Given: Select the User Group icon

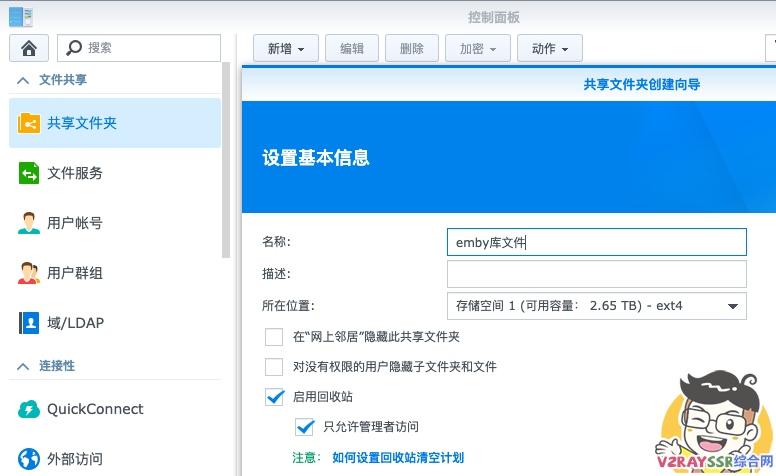Looking at the screenshot, I should pyautogui.click(x=29, y=273).
